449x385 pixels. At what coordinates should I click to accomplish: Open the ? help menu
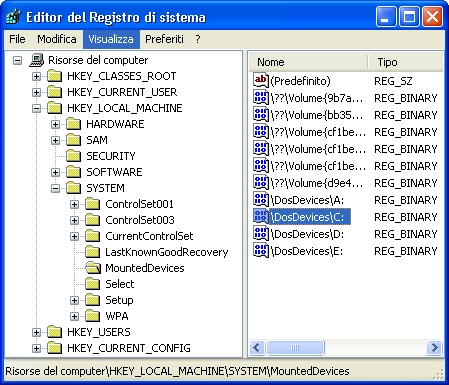tap(198, 39)
